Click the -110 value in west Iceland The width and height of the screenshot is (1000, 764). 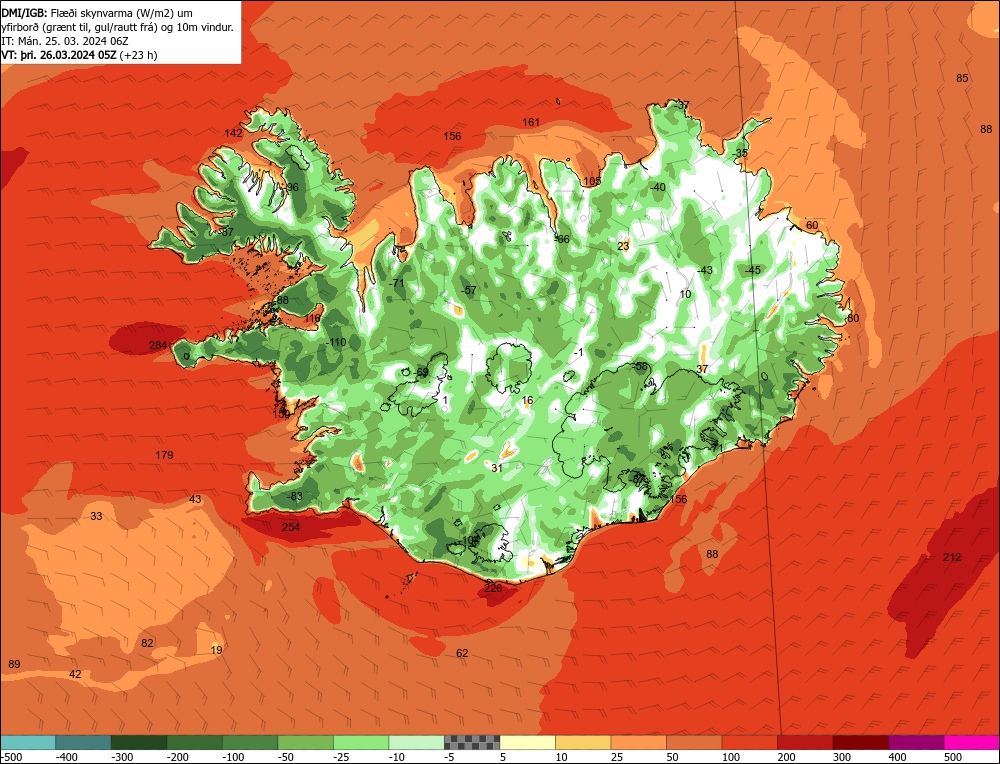click(335, 342)
